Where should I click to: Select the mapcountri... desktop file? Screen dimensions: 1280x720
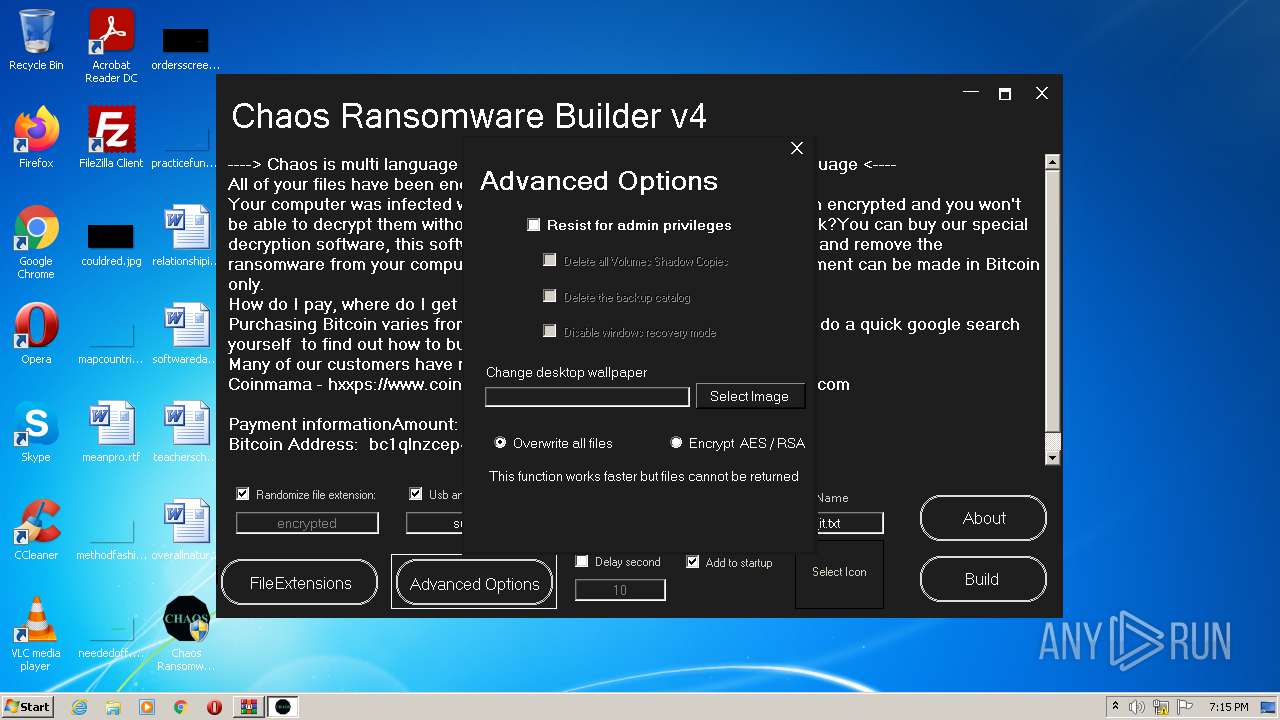pyautogui.click(x=111, y=340)
